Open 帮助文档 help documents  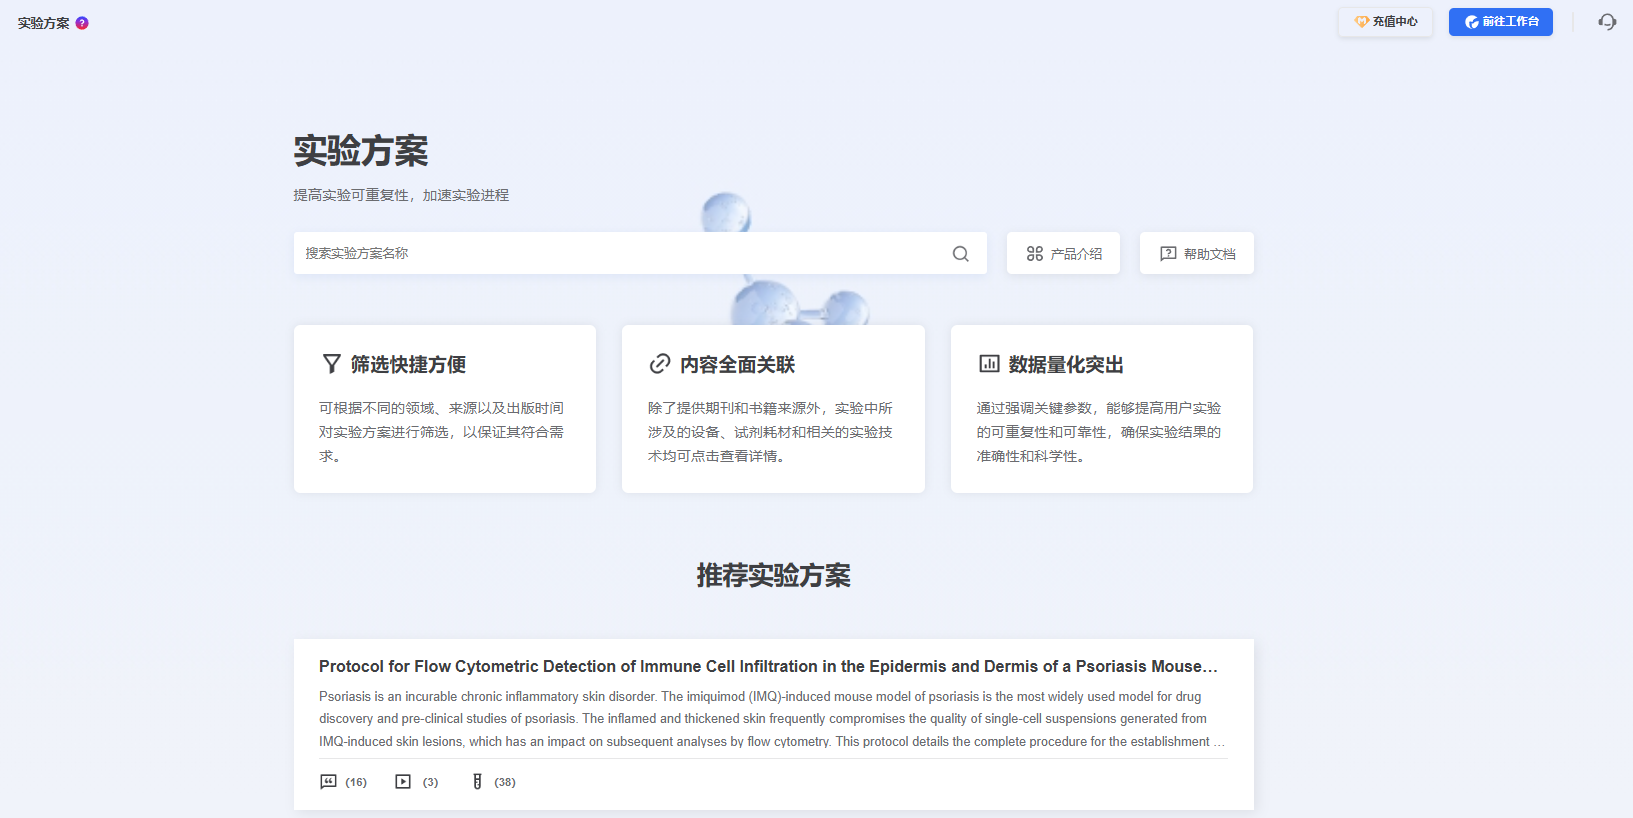(x=1197, y=253)
